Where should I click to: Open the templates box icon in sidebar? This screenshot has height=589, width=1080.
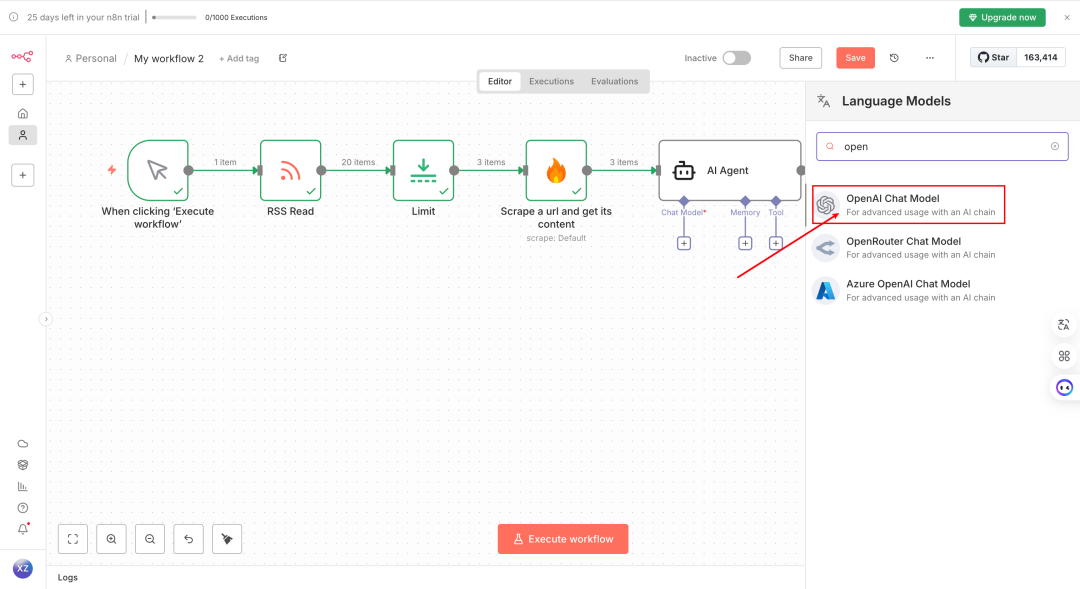pos(23,465)
